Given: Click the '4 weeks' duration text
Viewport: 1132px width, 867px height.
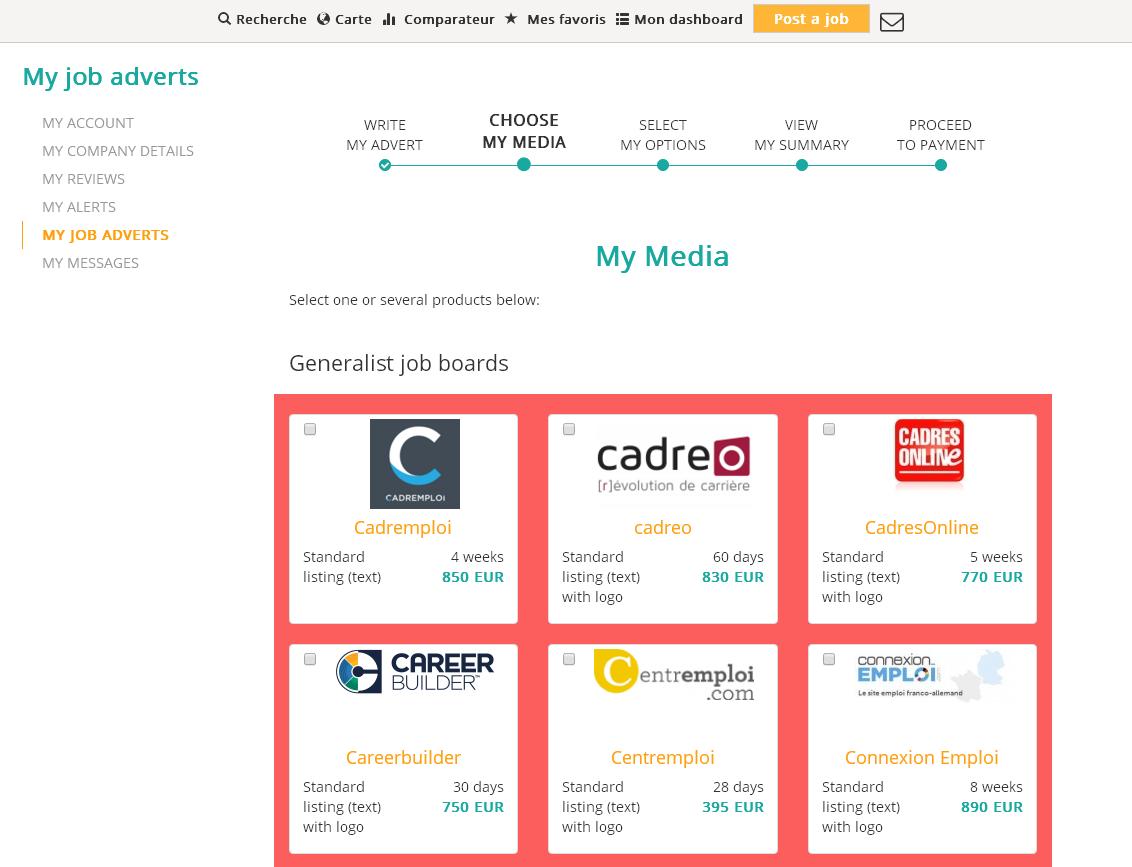Looking at the screenshot, I should 477,557.
